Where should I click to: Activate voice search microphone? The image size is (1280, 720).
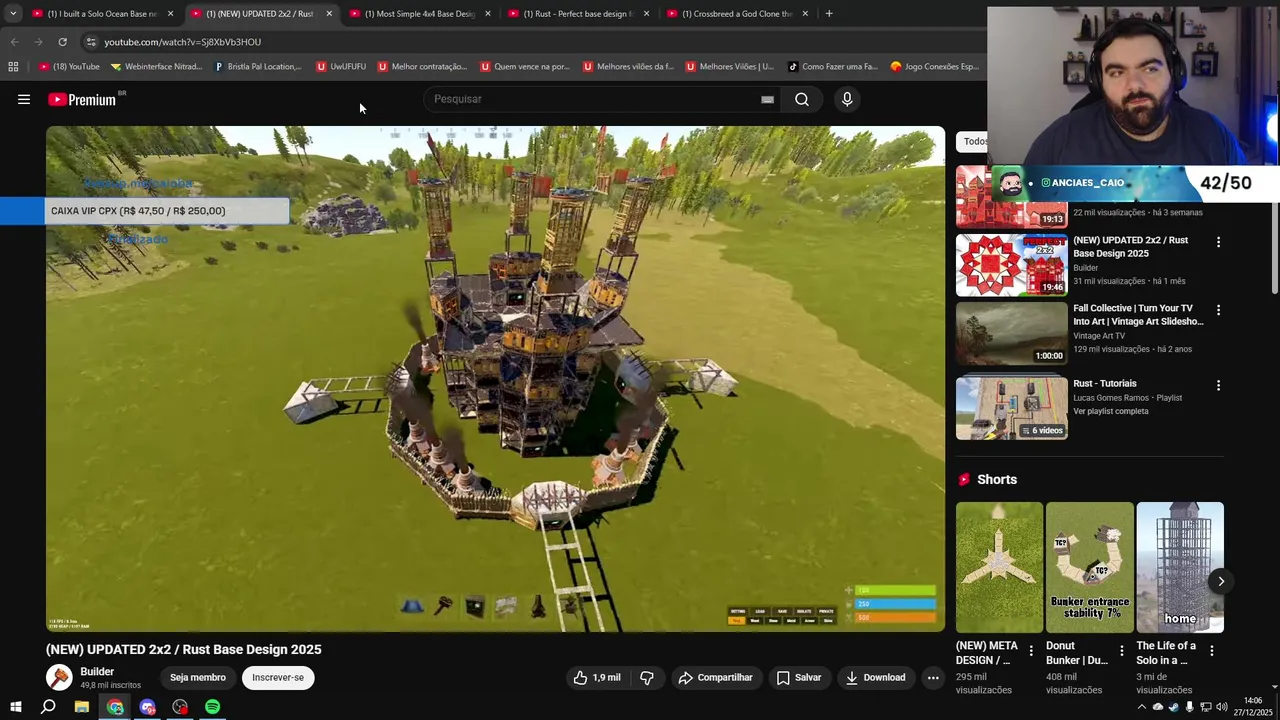click(847, 99)
